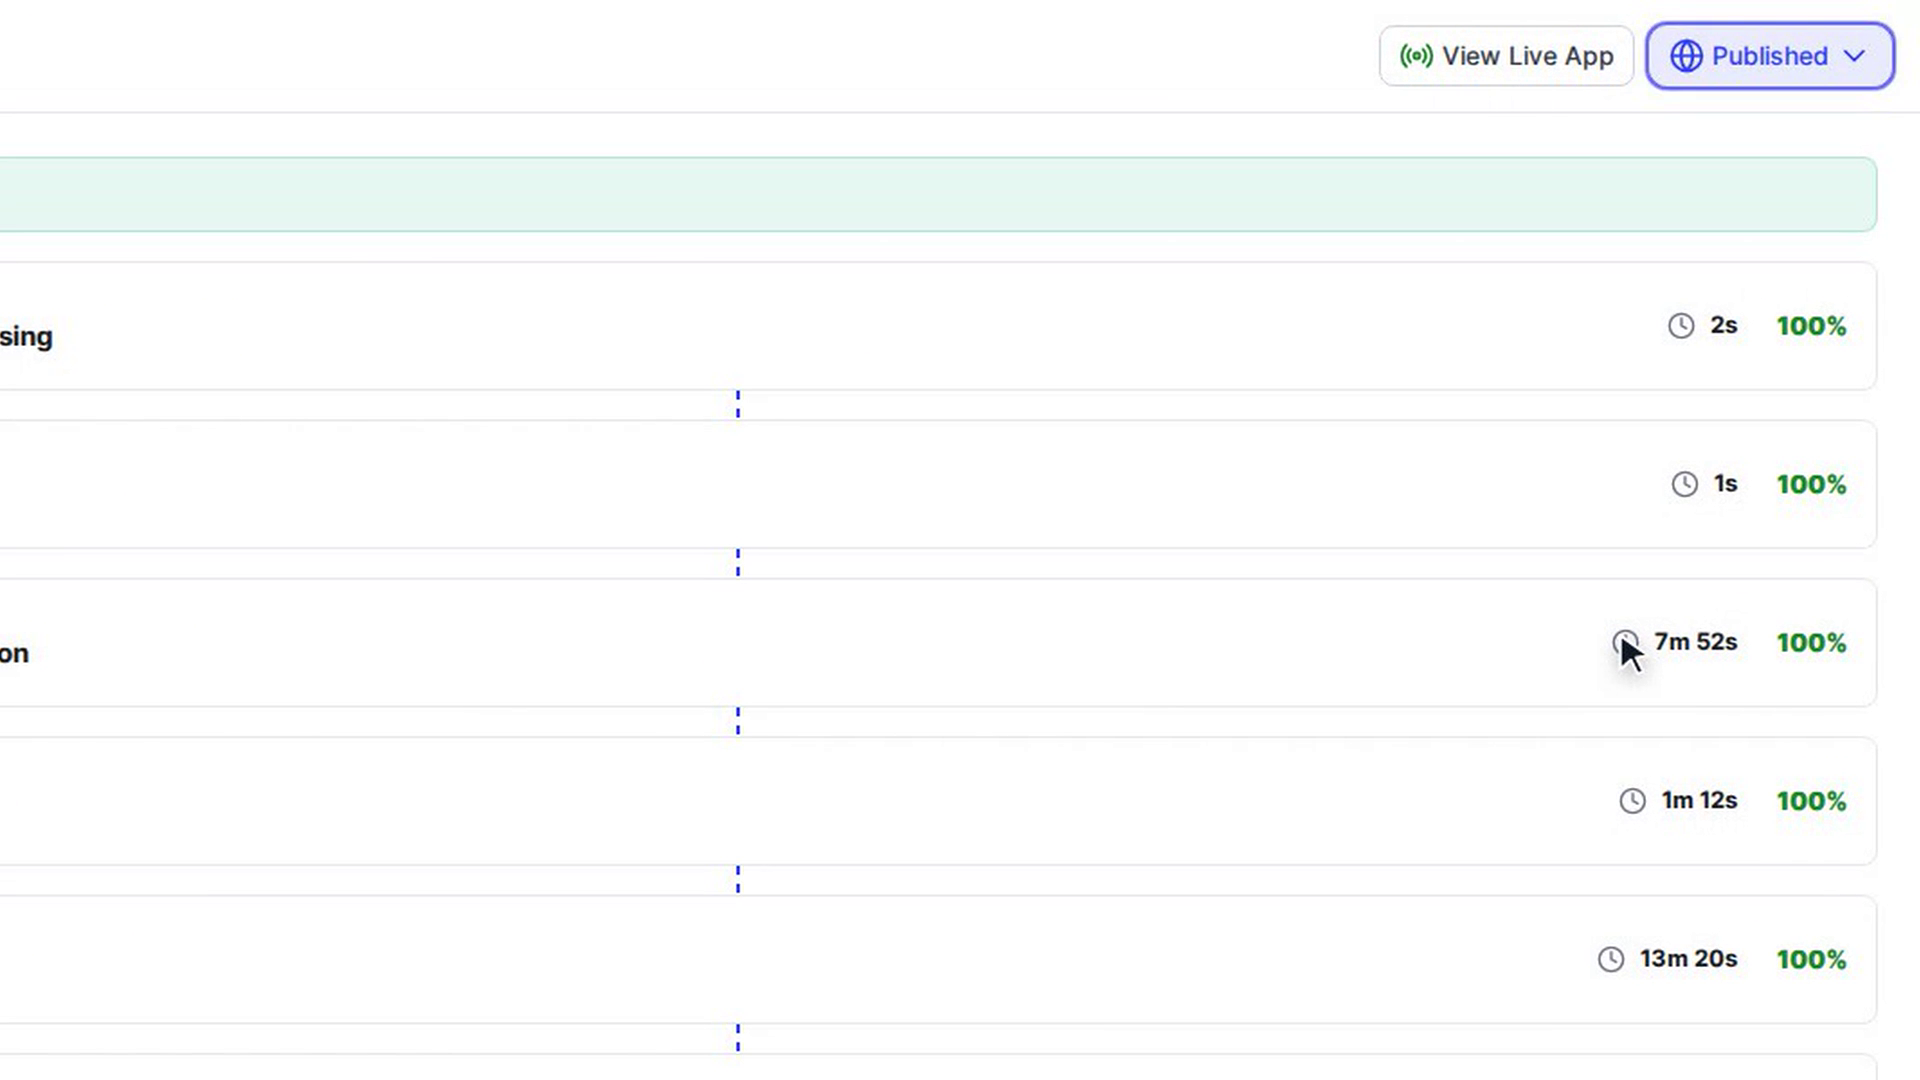Click the View Live App button
Image resolution: width=1920 pixels, height=1080 pixels.
click(x=1506, y=56)
